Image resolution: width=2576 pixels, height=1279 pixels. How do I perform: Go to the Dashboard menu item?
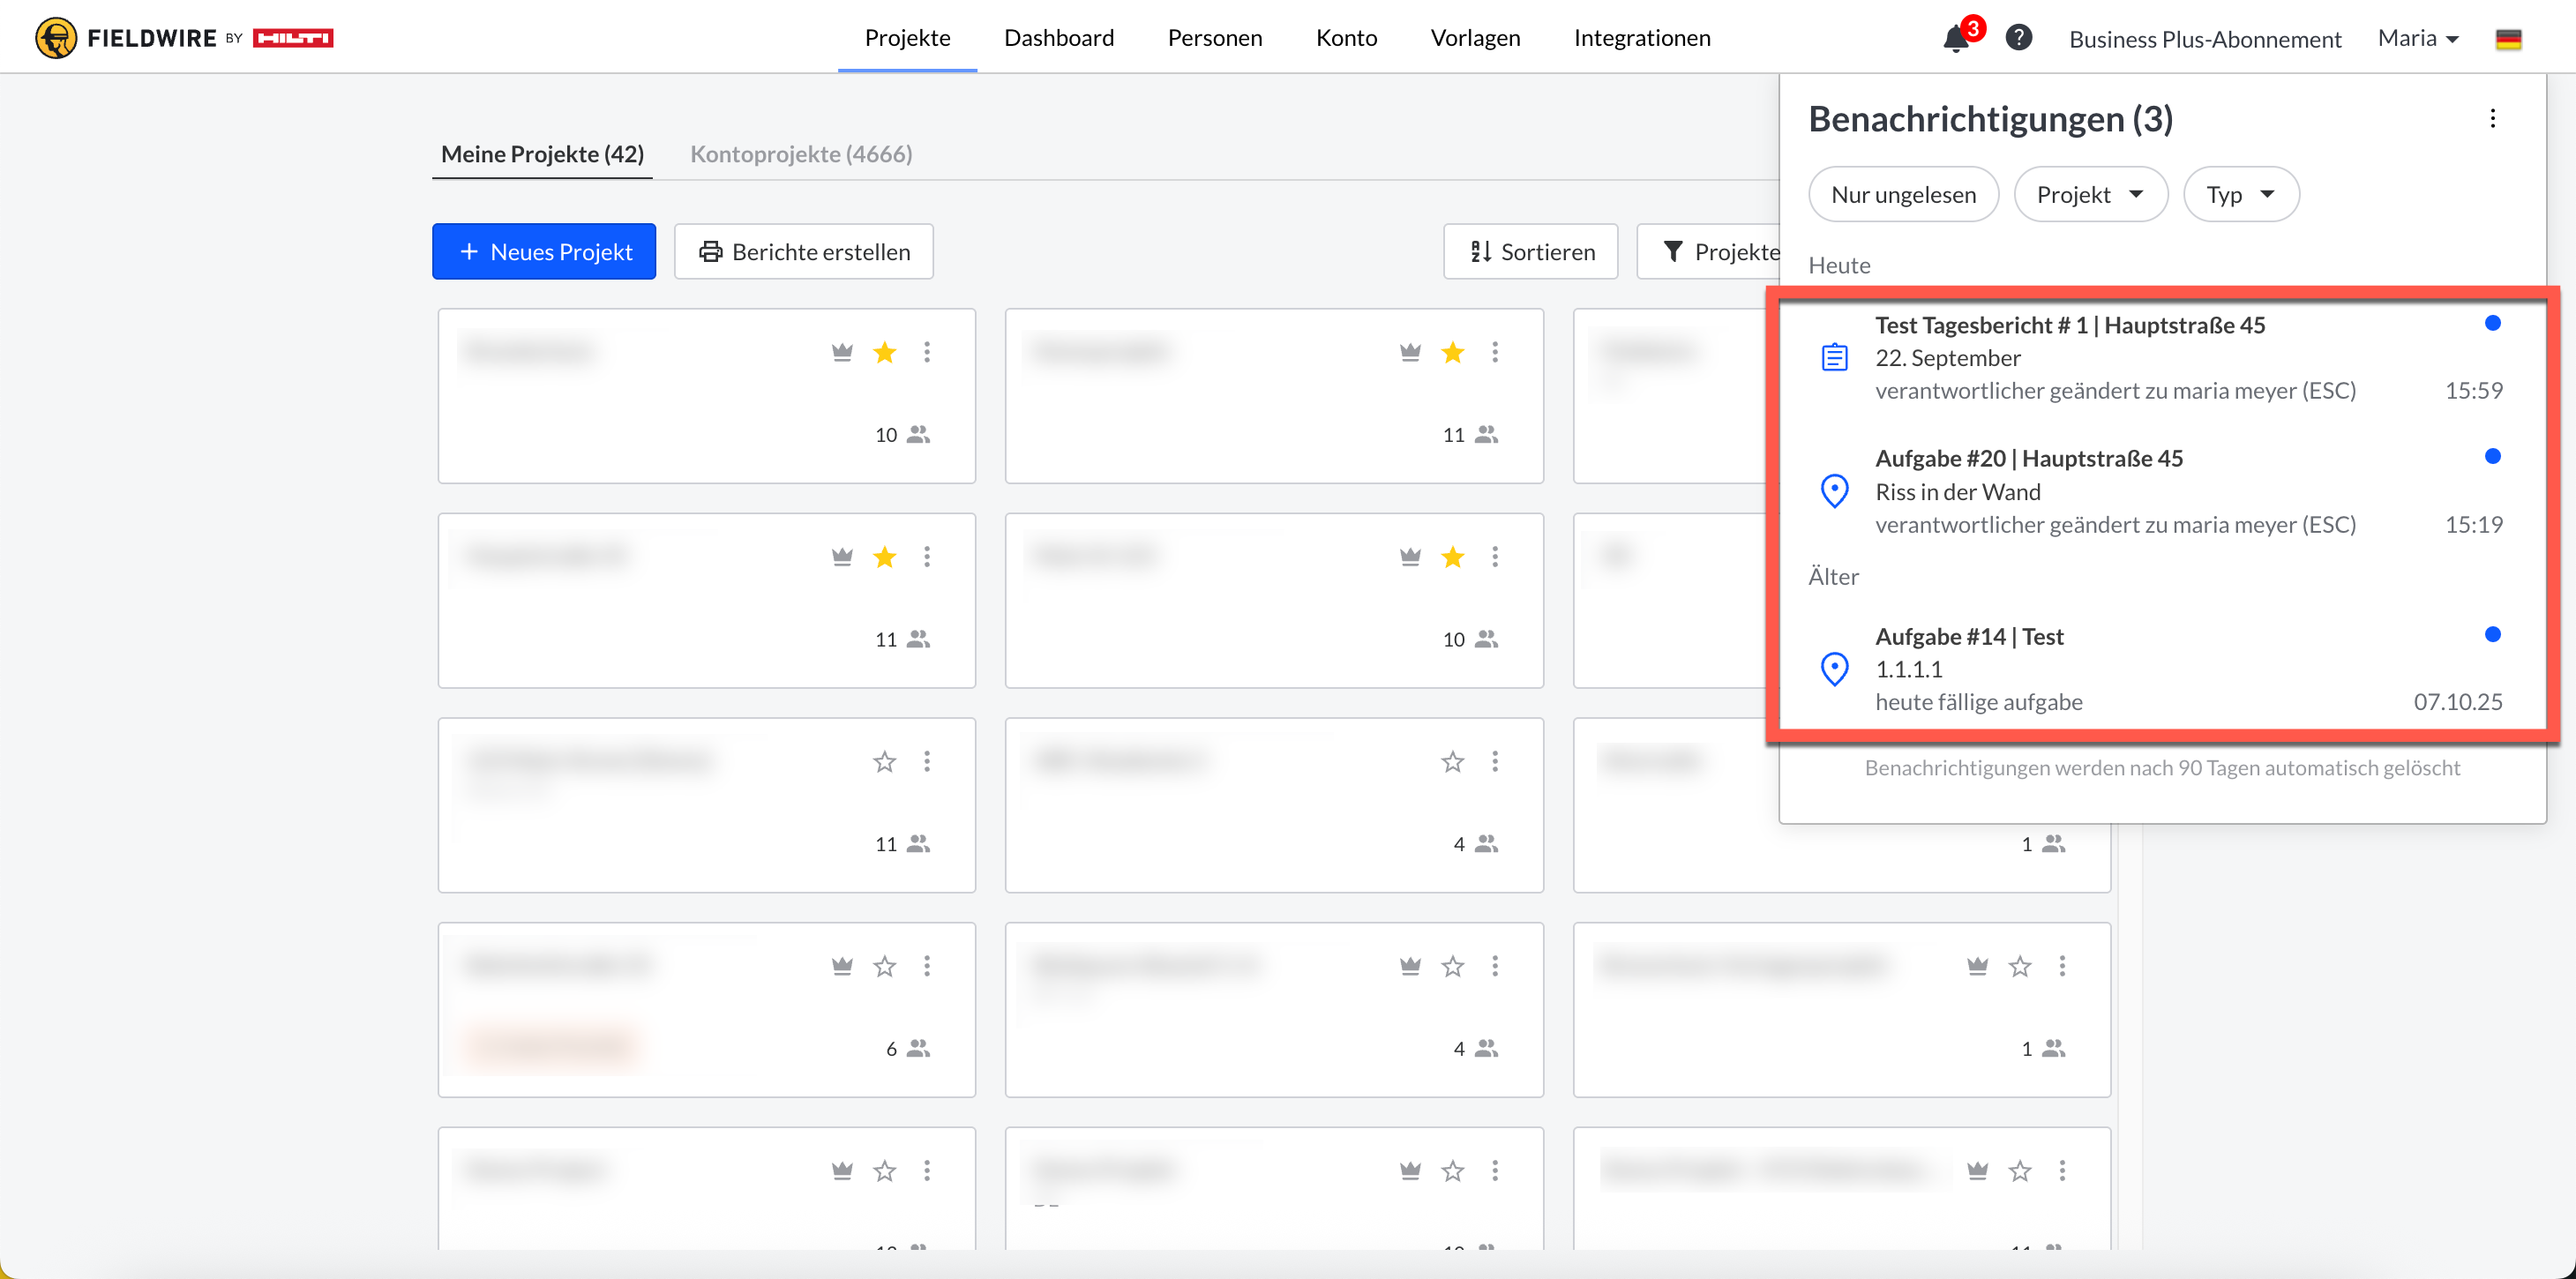(1058, 38)
